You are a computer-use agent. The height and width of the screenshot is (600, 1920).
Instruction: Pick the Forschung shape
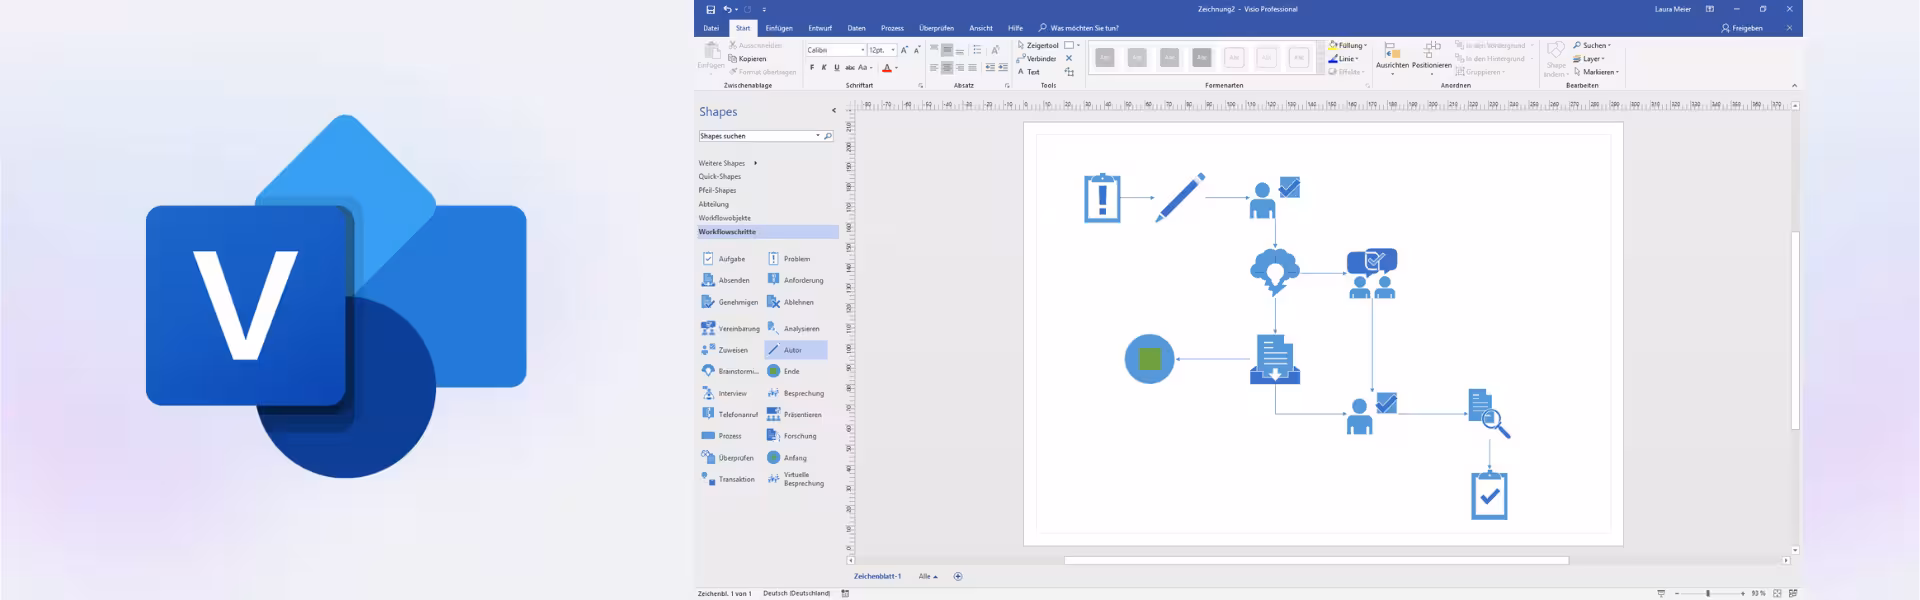click(792, 436)
